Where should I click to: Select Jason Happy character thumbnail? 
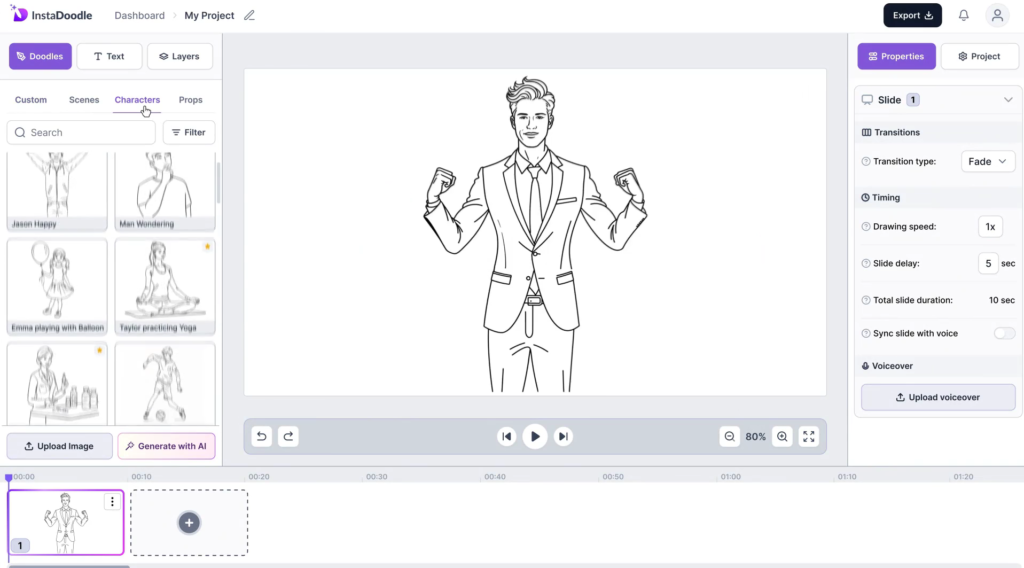coord(57,191)
